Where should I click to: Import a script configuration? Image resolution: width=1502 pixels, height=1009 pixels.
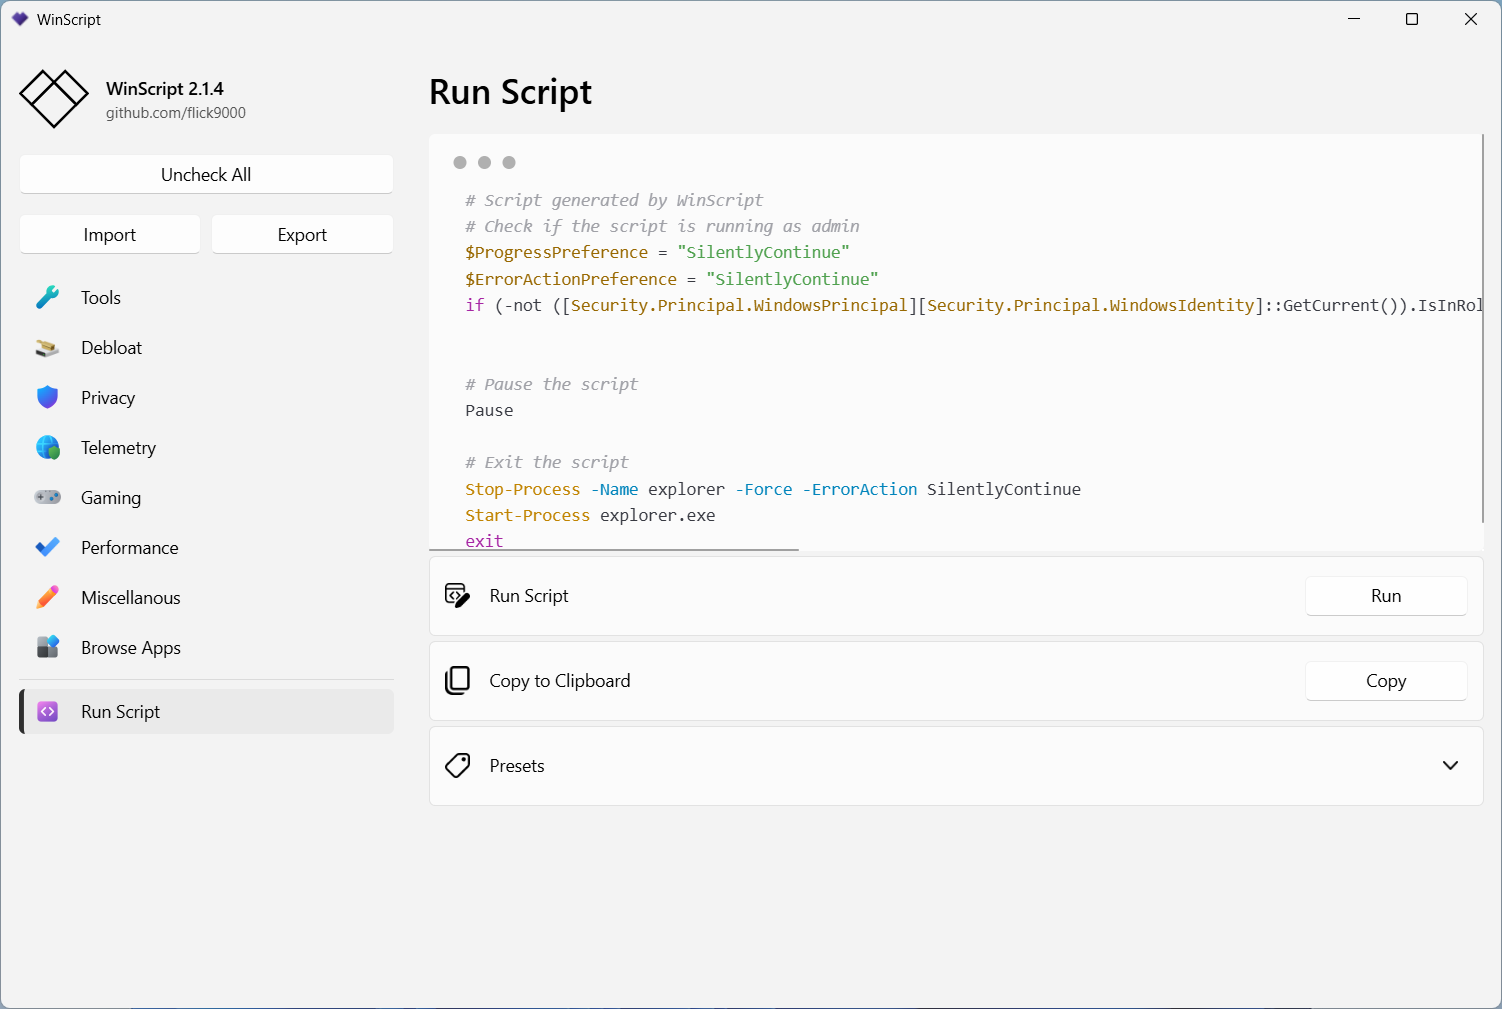pyautogui.click(x=110, y=235)
